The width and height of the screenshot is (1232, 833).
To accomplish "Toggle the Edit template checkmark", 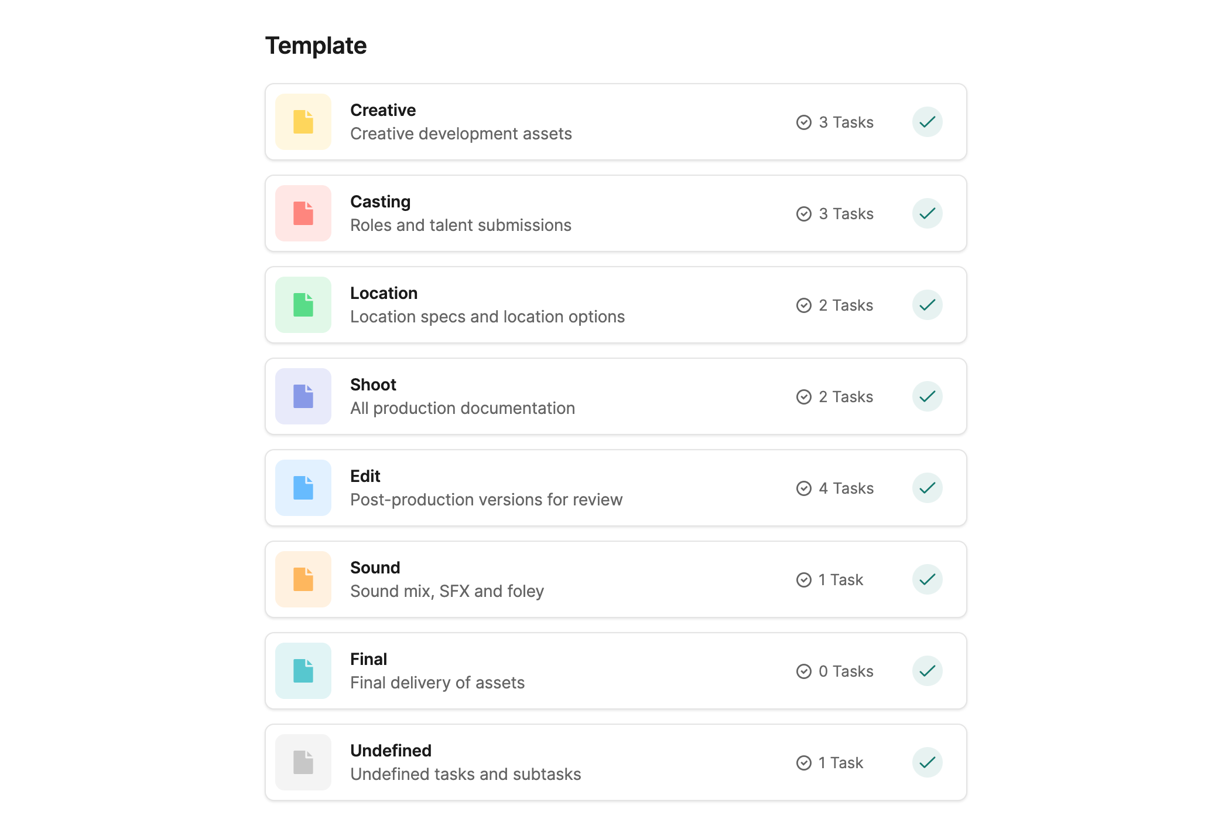I will [x=927, y=488].
